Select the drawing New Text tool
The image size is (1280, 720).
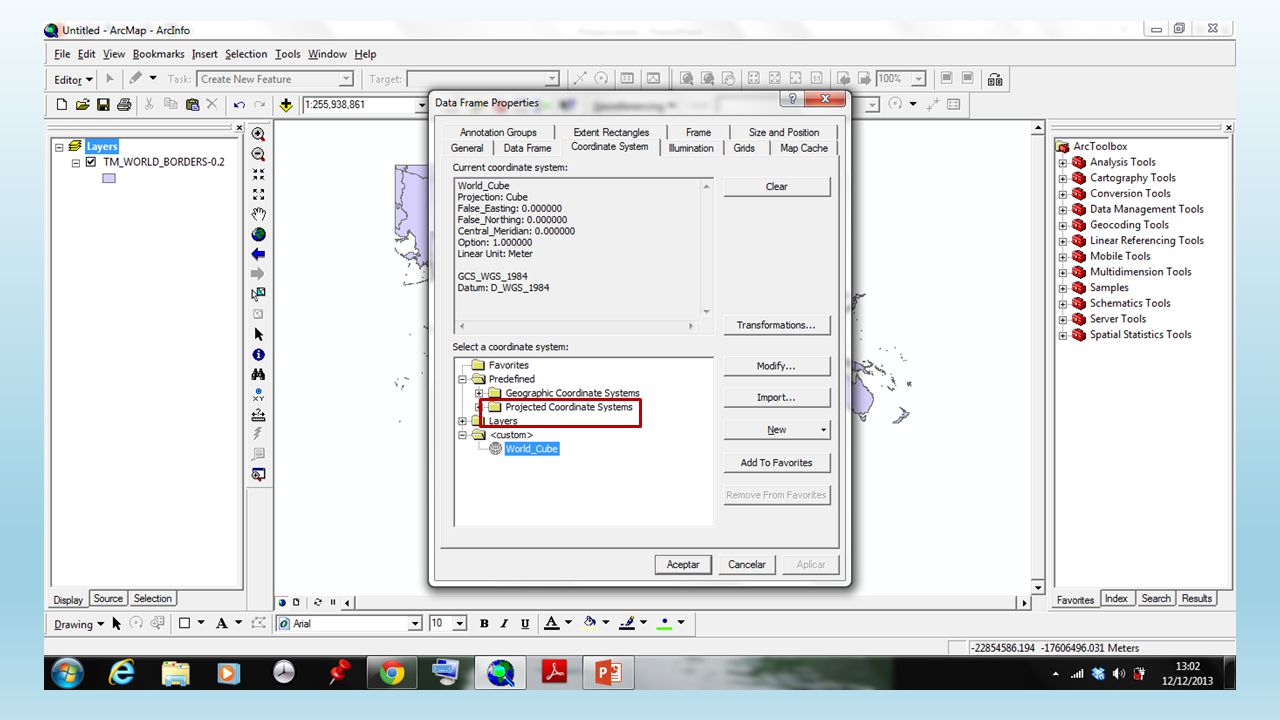point(222,623)
